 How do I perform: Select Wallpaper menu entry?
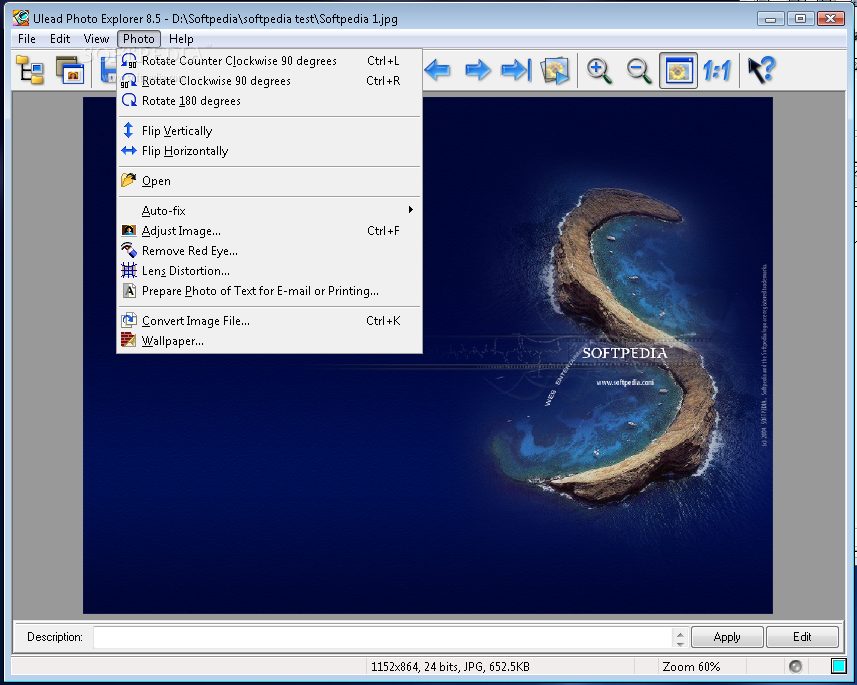tap(269, 341)
